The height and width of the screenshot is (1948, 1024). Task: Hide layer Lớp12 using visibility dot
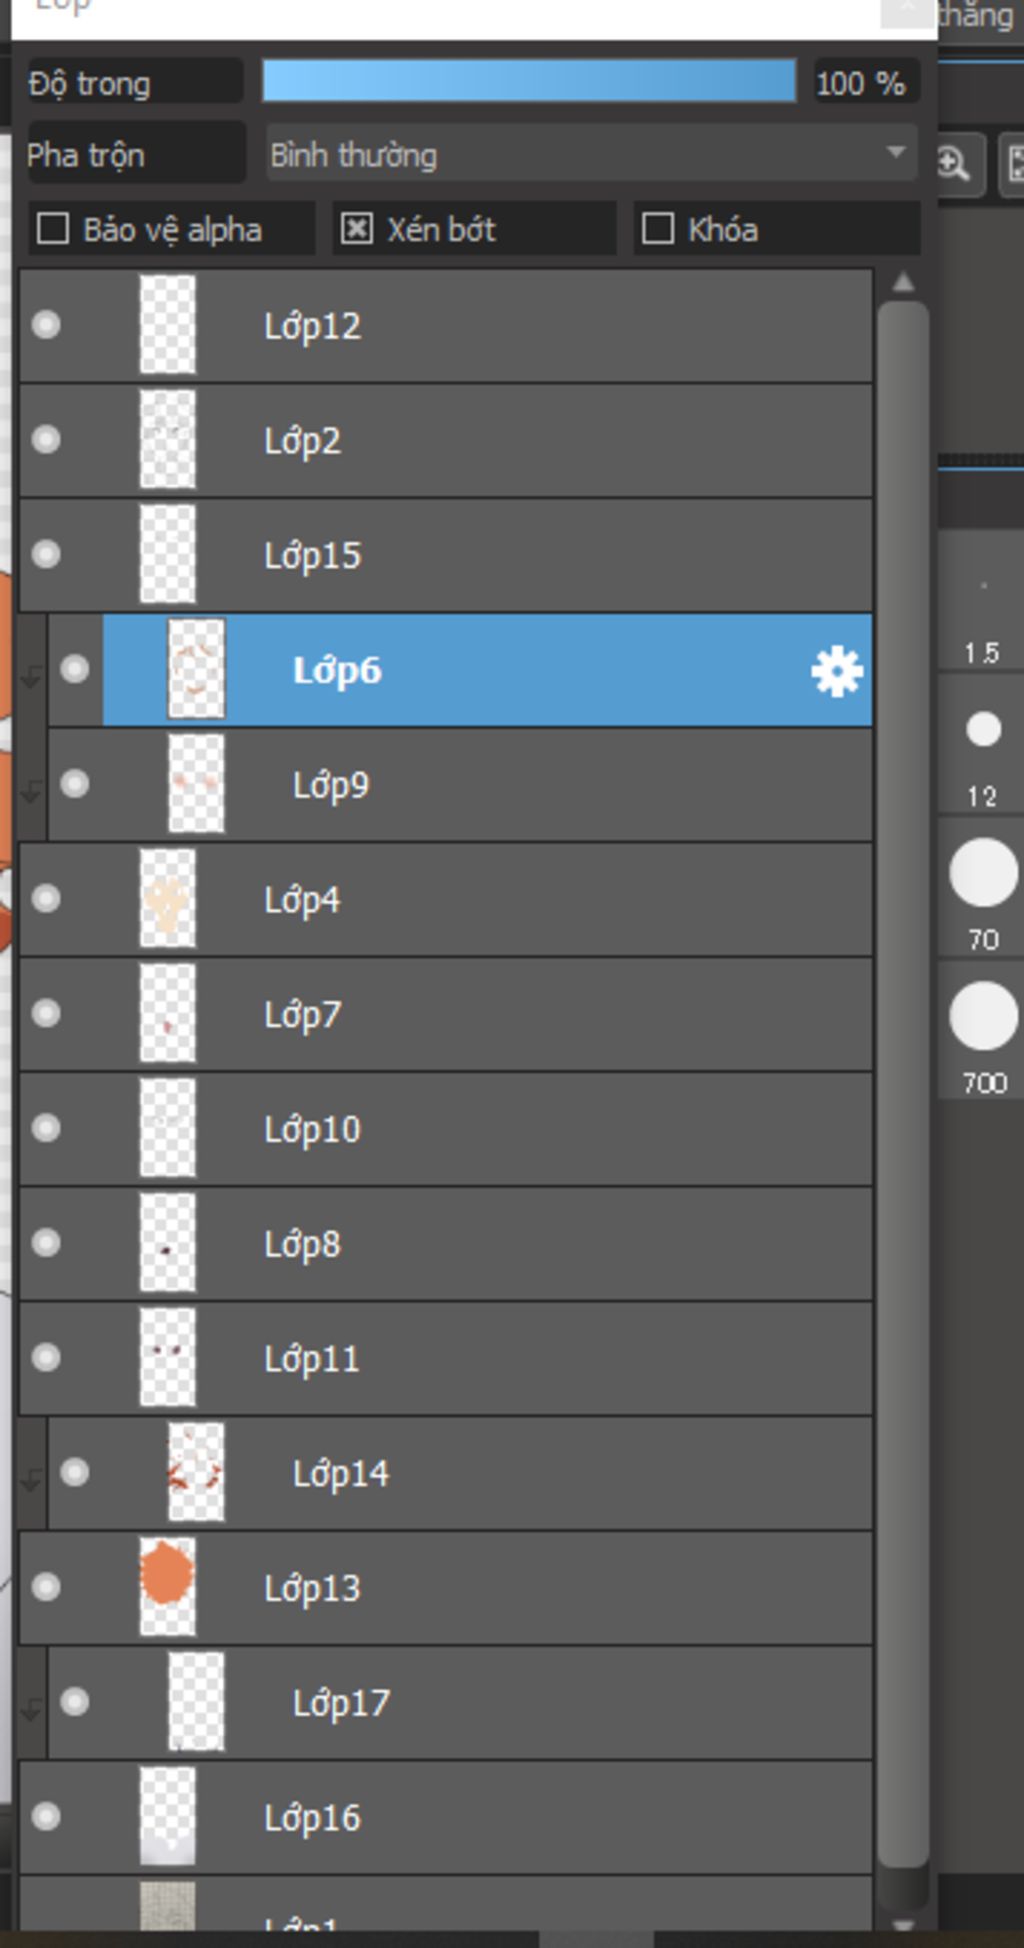(x=46, y=325)
